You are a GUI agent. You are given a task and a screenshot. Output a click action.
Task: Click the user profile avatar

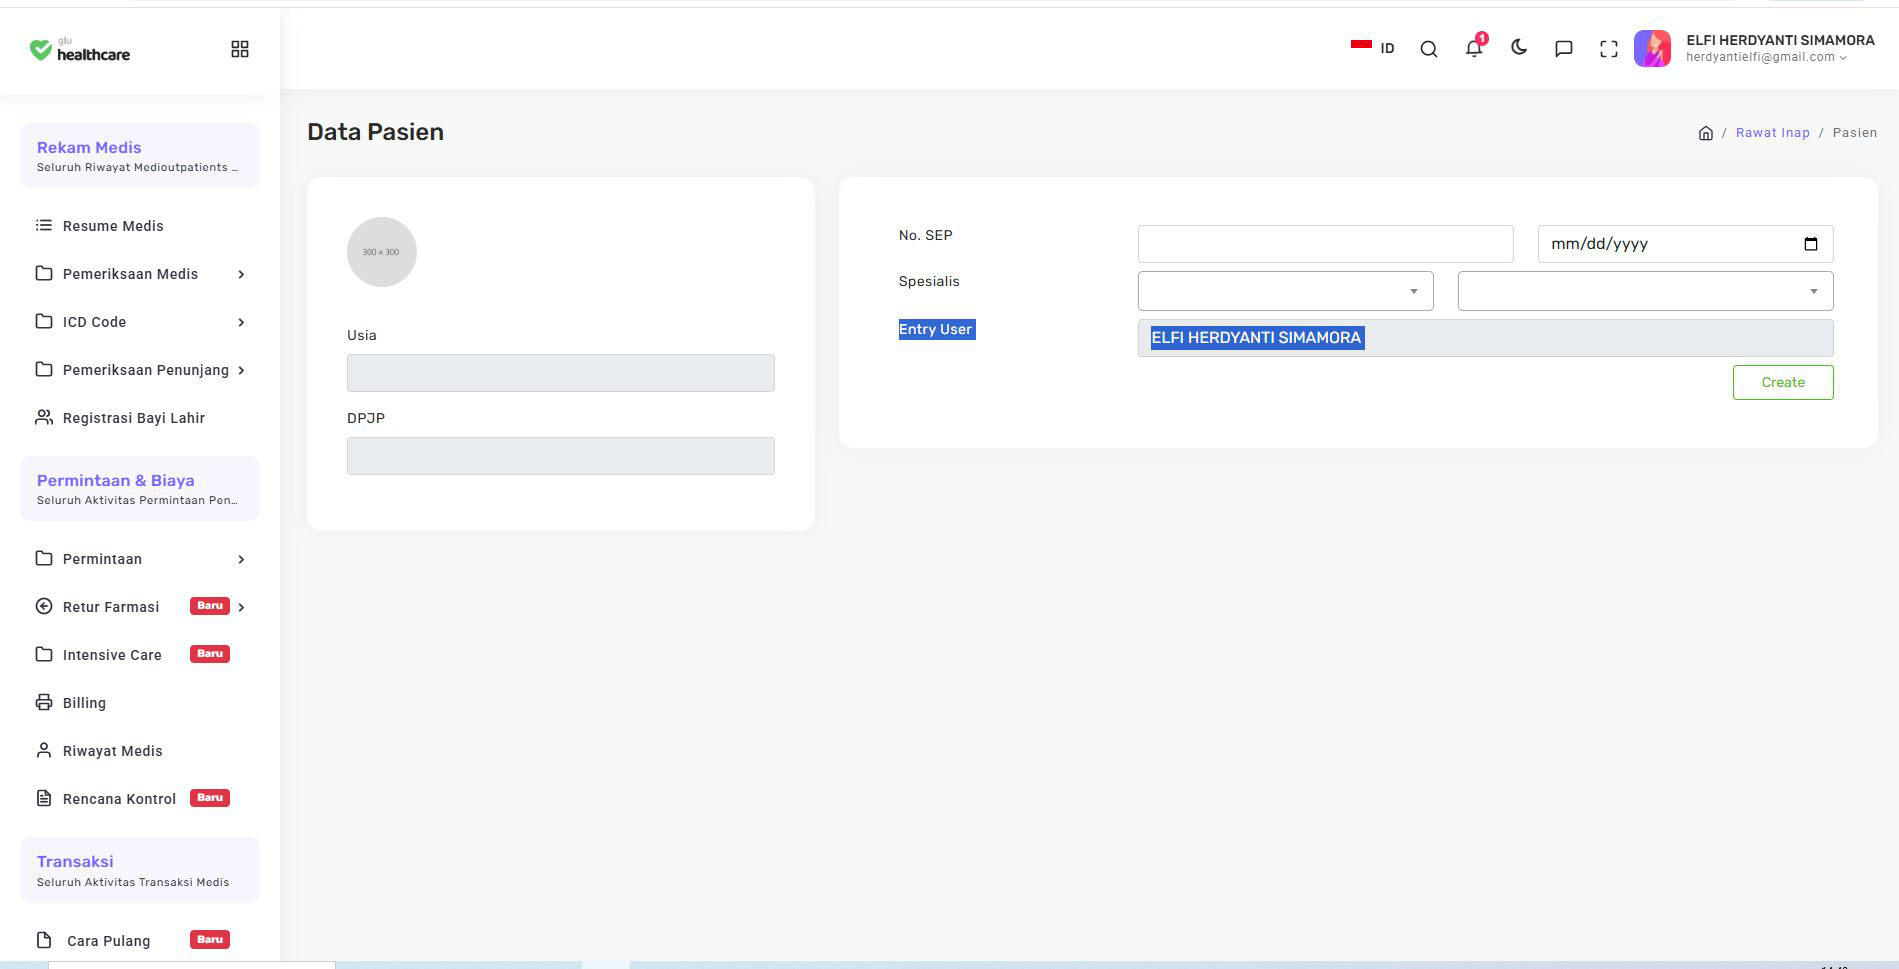[x=1652, y=48]
